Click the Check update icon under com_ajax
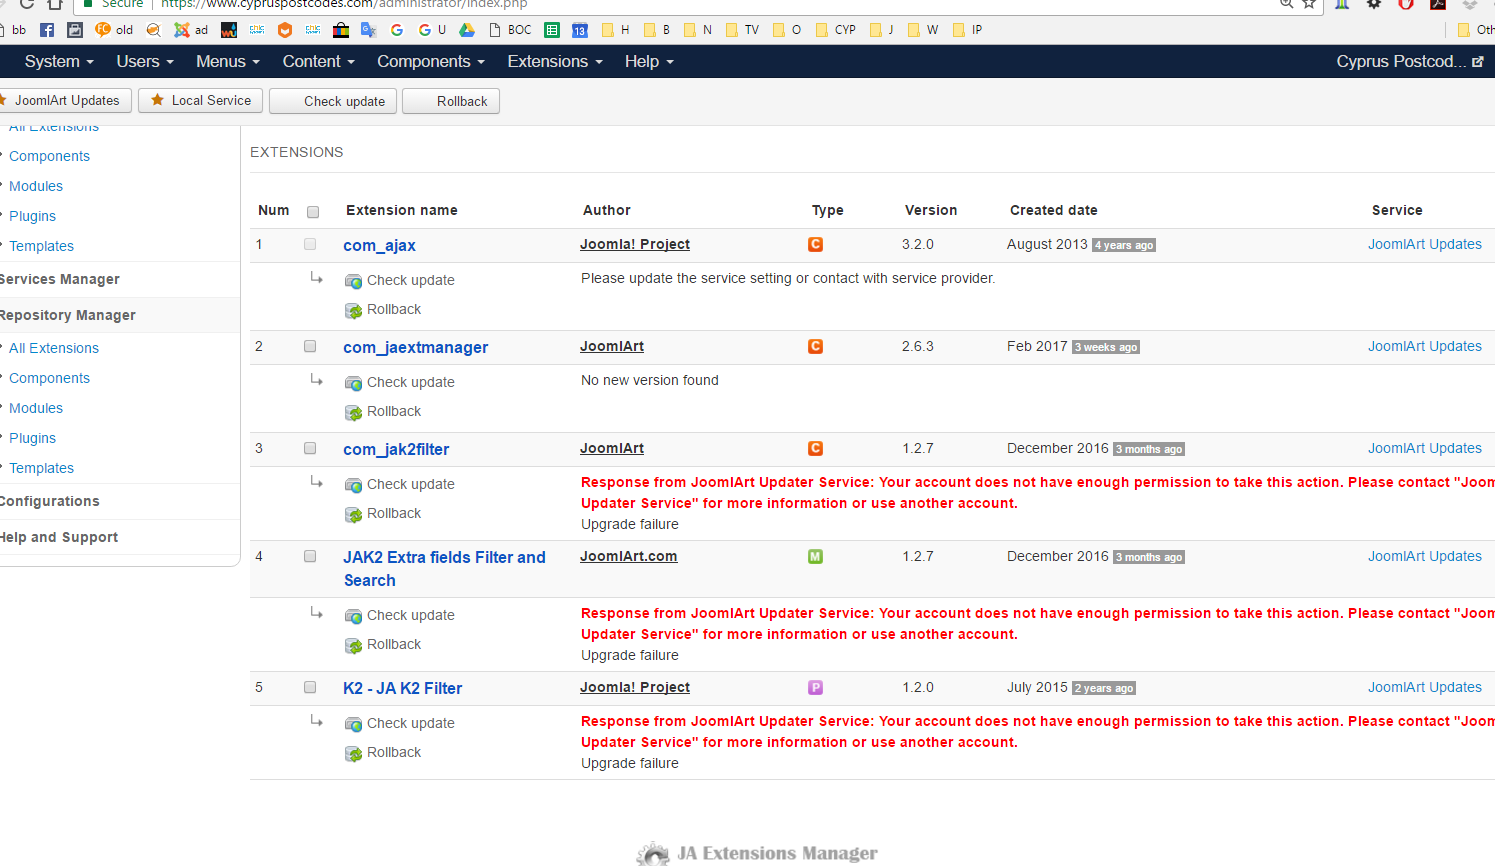1495x866 pixels. pyautogui.click(x=353, y=281)
